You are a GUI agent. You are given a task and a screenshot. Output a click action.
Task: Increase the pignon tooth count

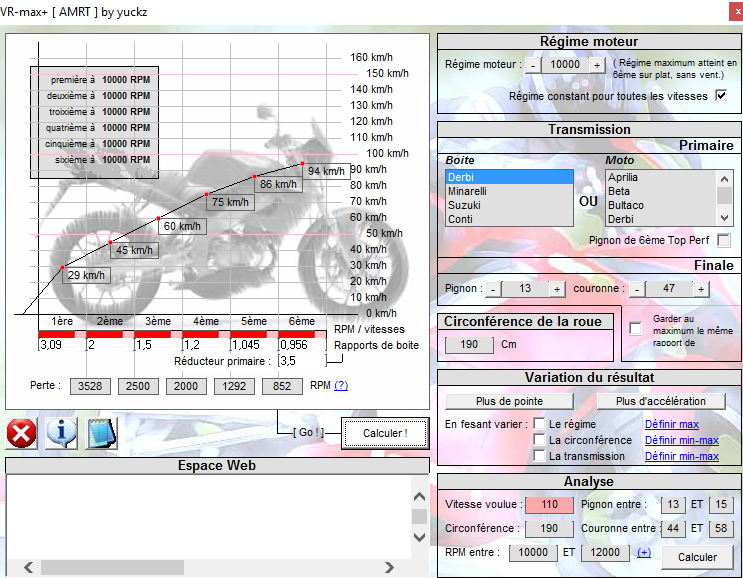coord(556,289)
